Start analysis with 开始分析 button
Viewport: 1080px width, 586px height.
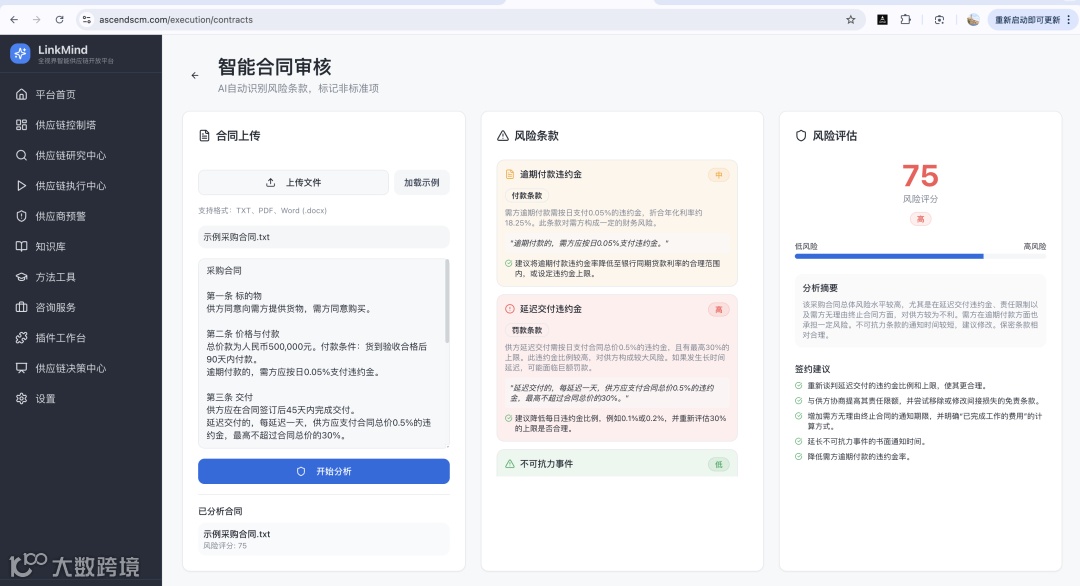point(324,471)
